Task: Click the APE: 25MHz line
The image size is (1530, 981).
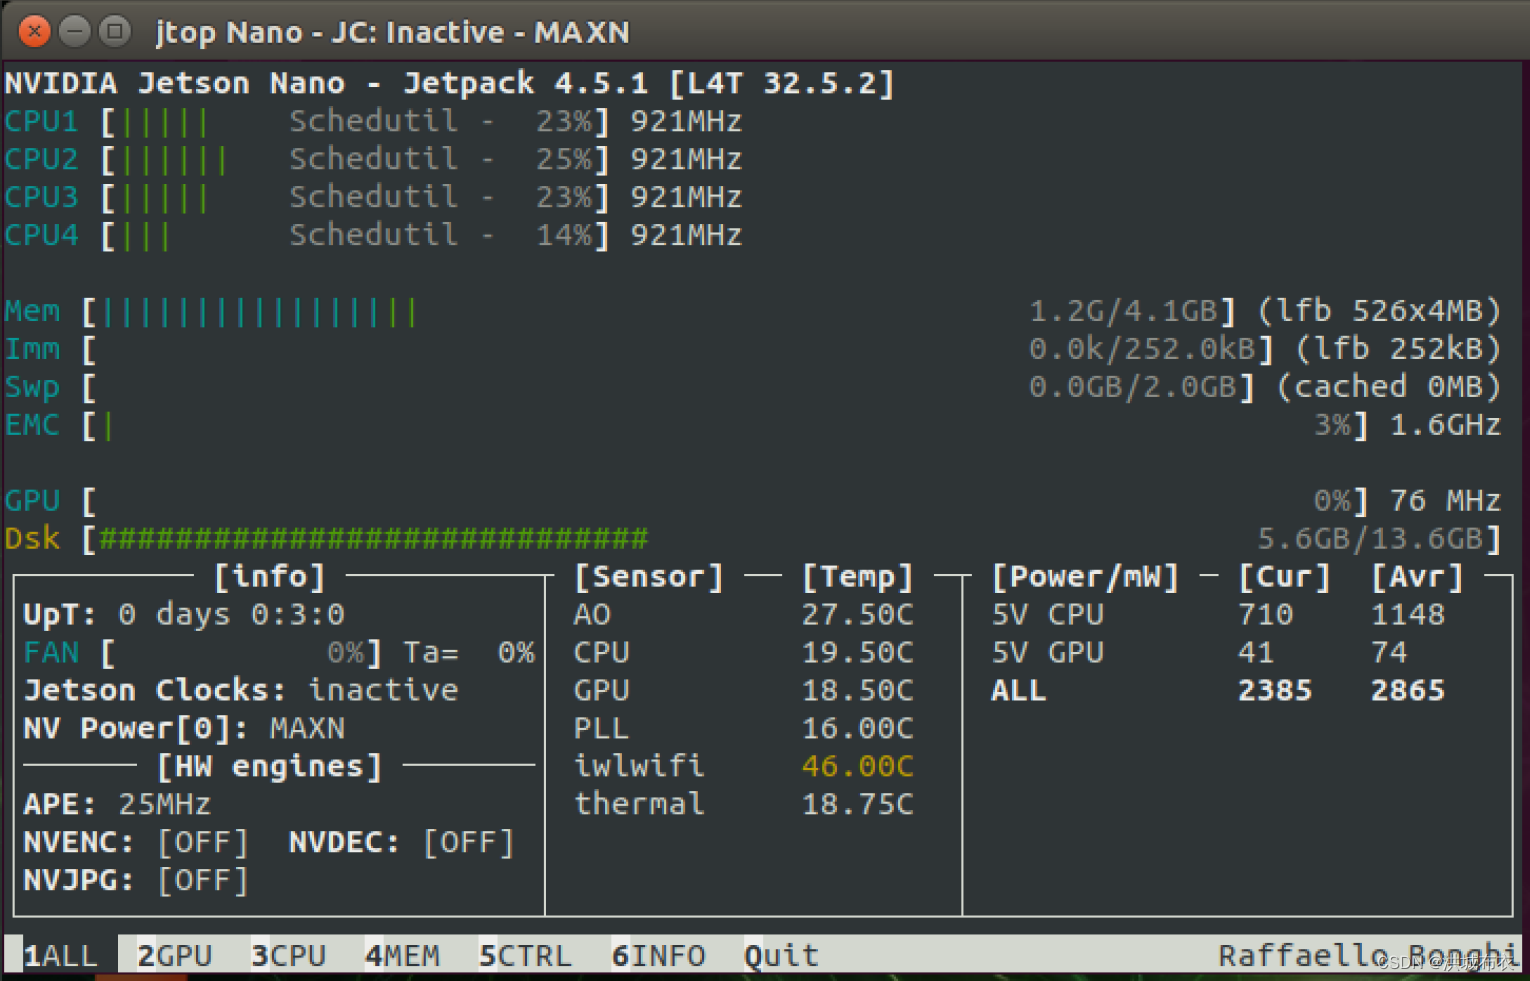Action: 117,804
